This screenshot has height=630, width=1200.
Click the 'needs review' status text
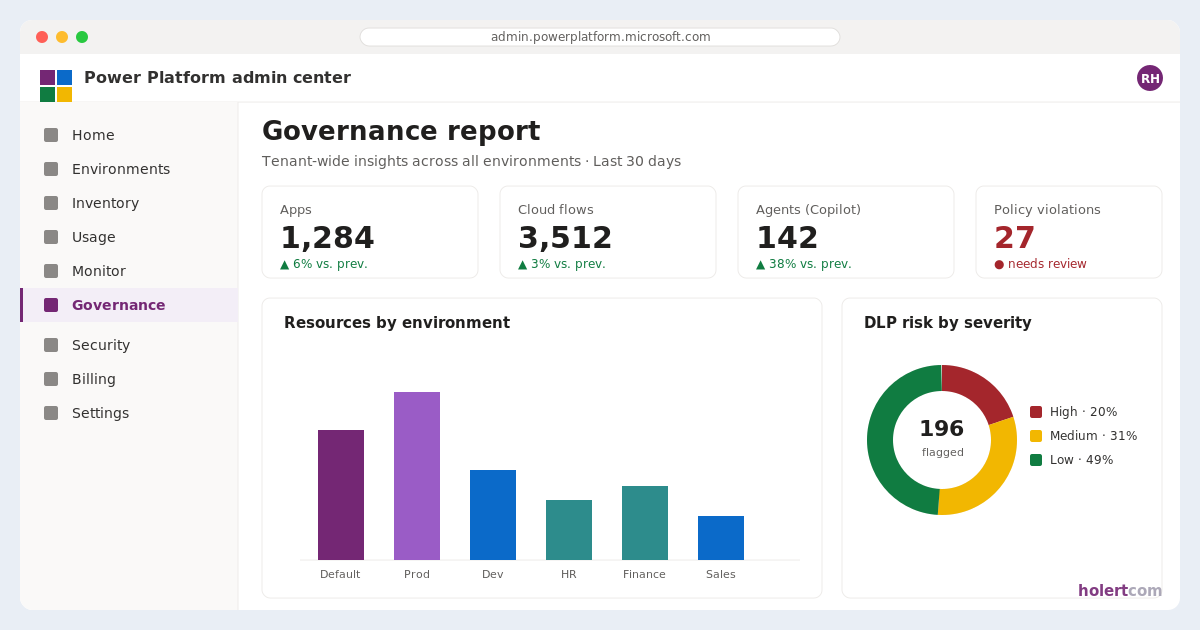1047,264
